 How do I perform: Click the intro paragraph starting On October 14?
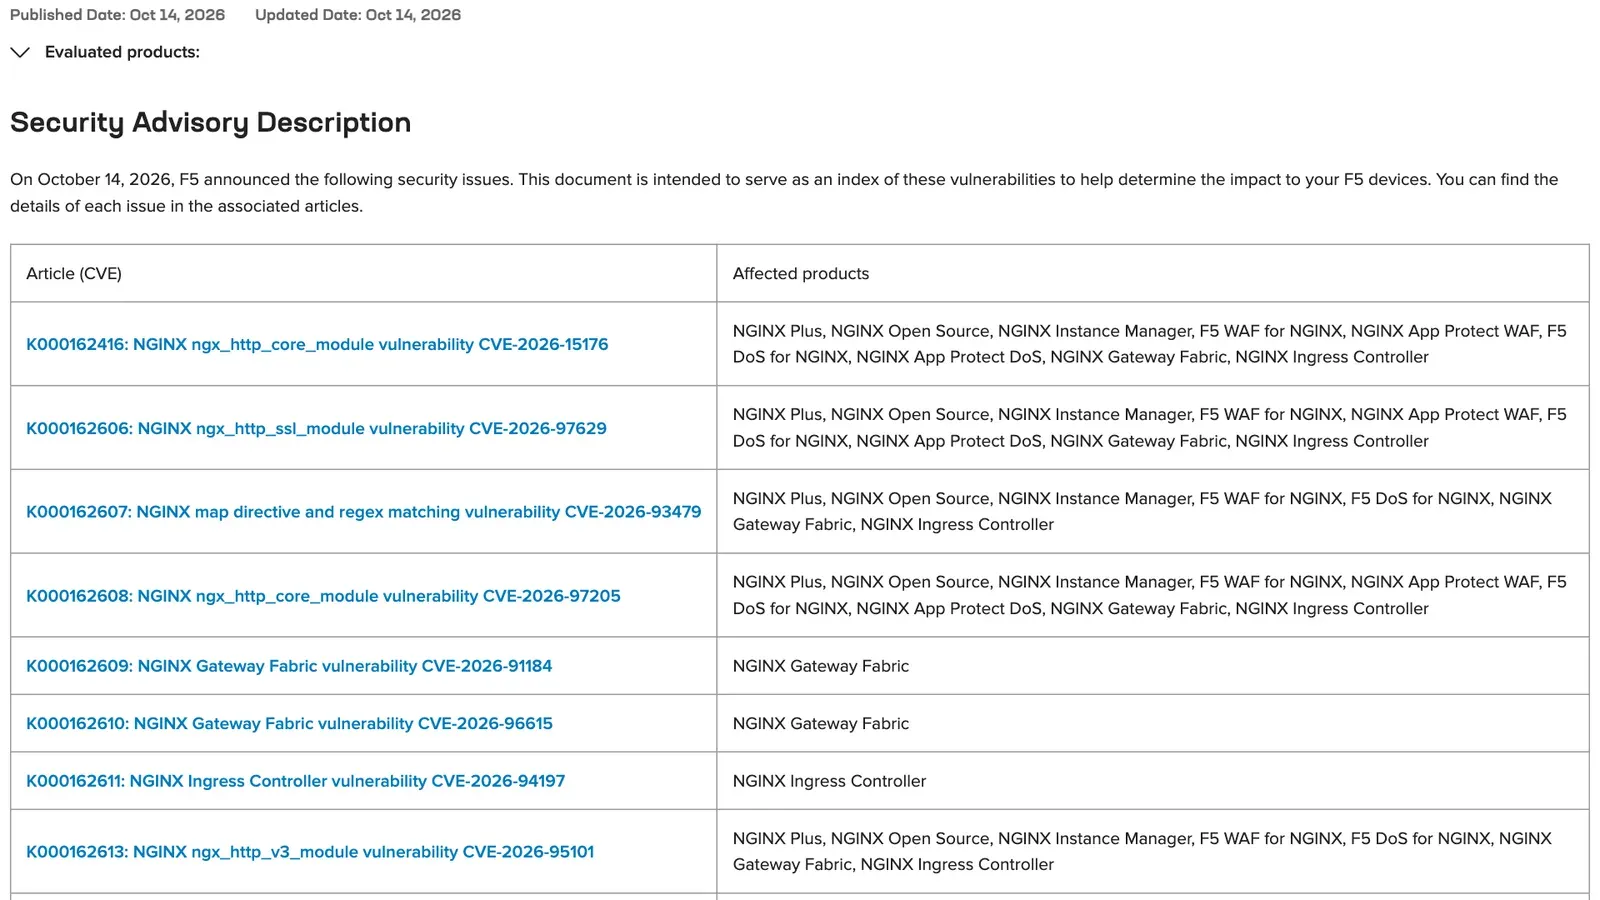pos(784,193)
